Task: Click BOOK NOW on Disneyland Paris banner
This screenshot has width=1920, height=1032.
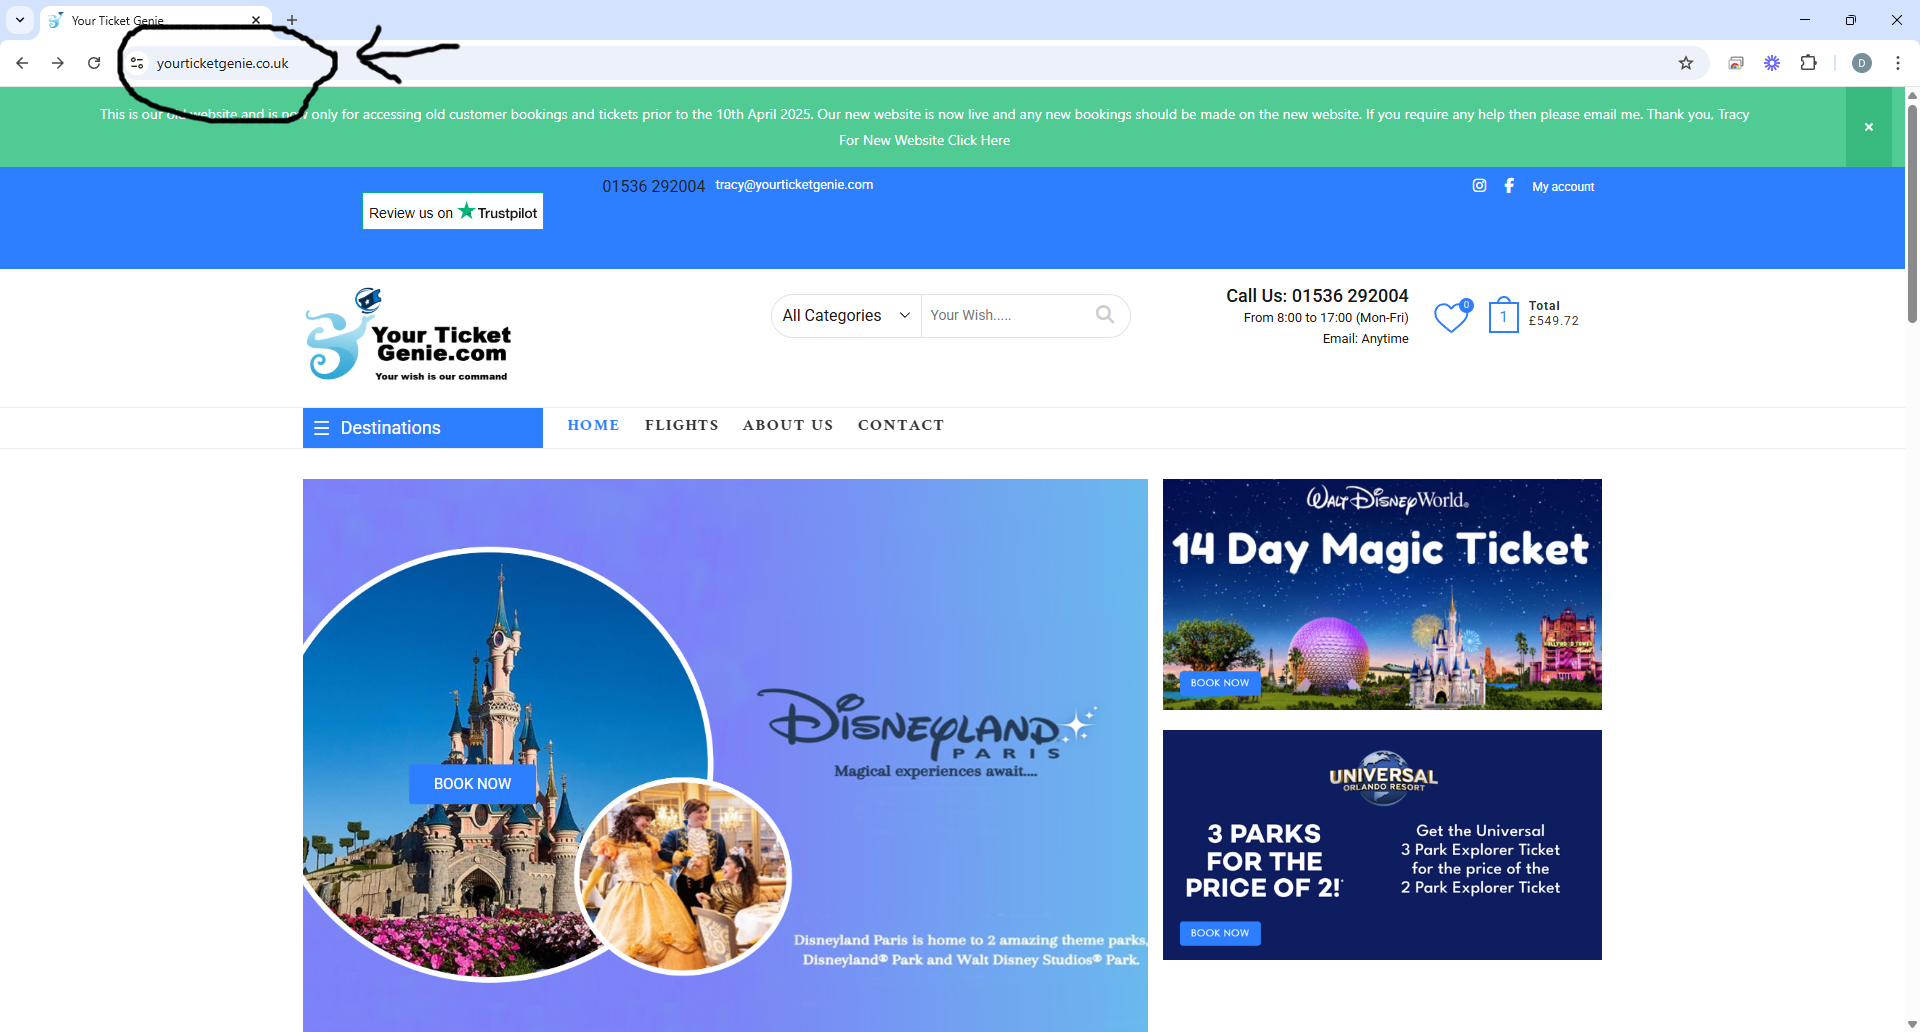Action: [x=472, y=784]
